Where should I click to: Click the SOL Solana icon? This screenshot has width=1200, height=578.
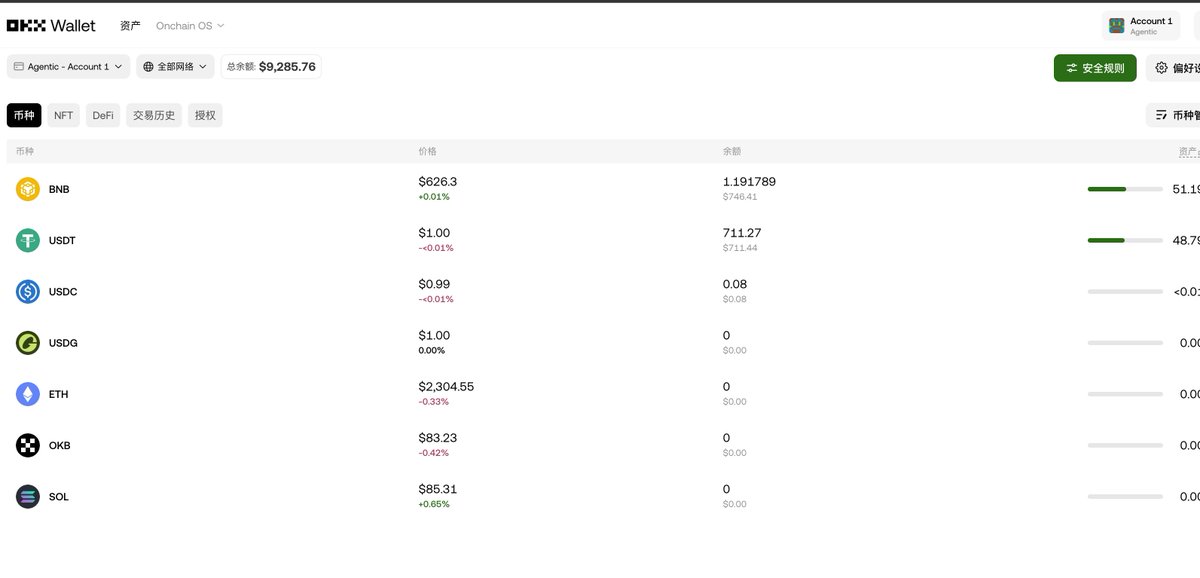(28, 496)
